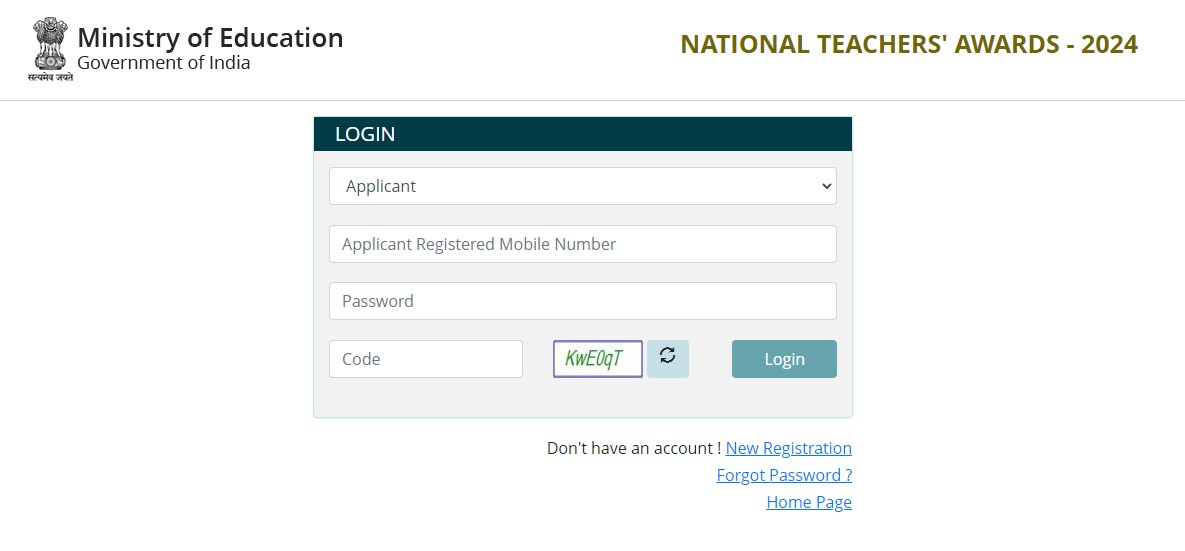Image resolution: width=1185 pixels, height=551 pixels.
Task: Click the LOGIN panel header text
Action: (x=365, y=134)
